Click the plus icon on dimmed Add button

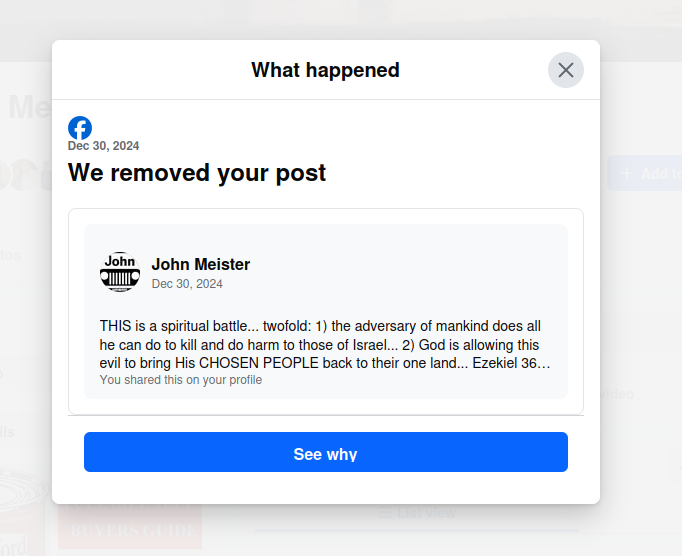click(627, 173)
